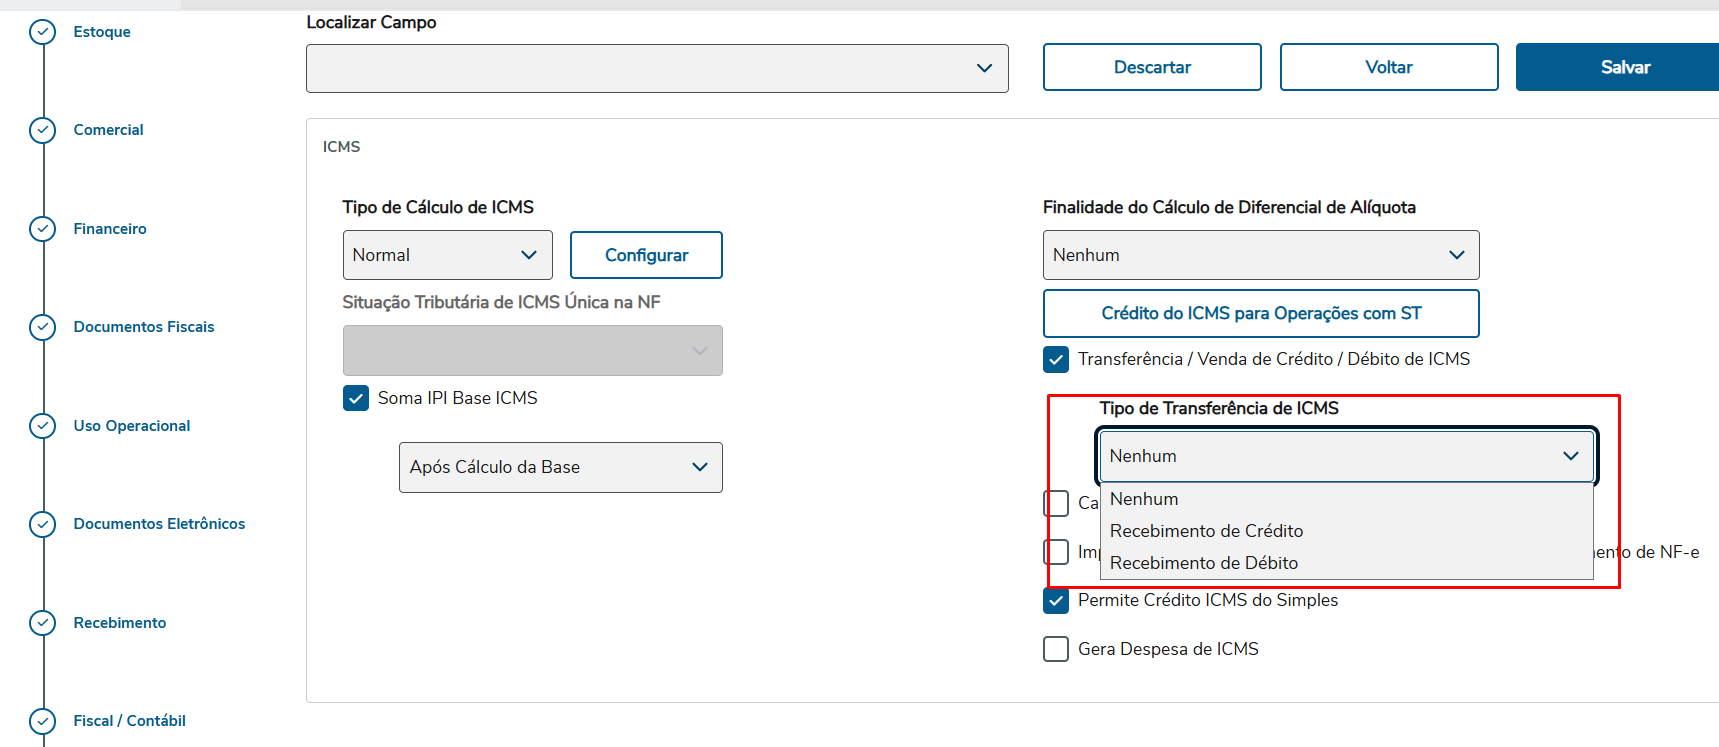Click the Configurar button
This screenshot has height=747, width=1719.
(x=646, y=255)
